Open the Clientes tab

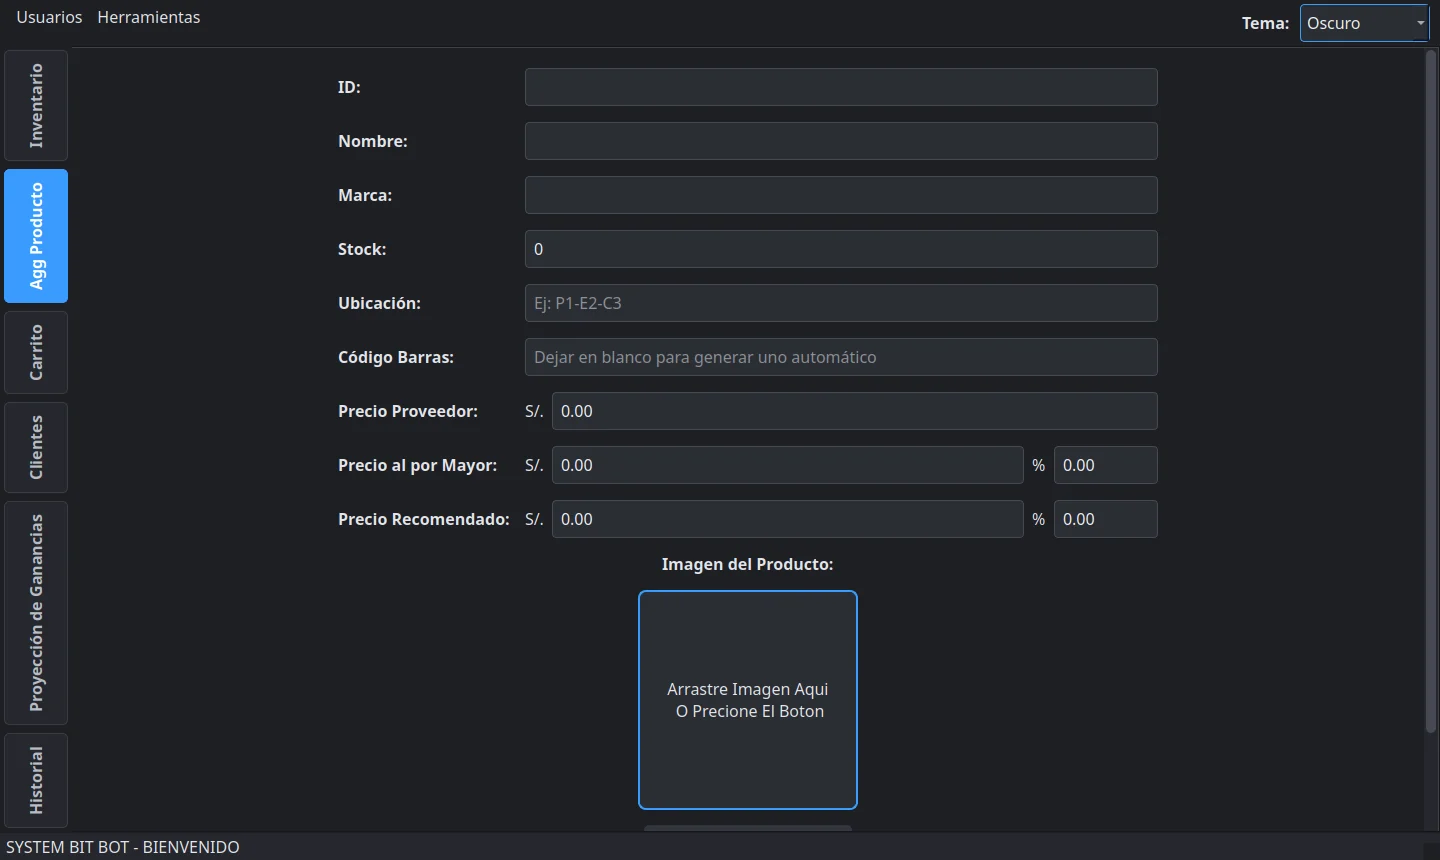tap(36, 447)
